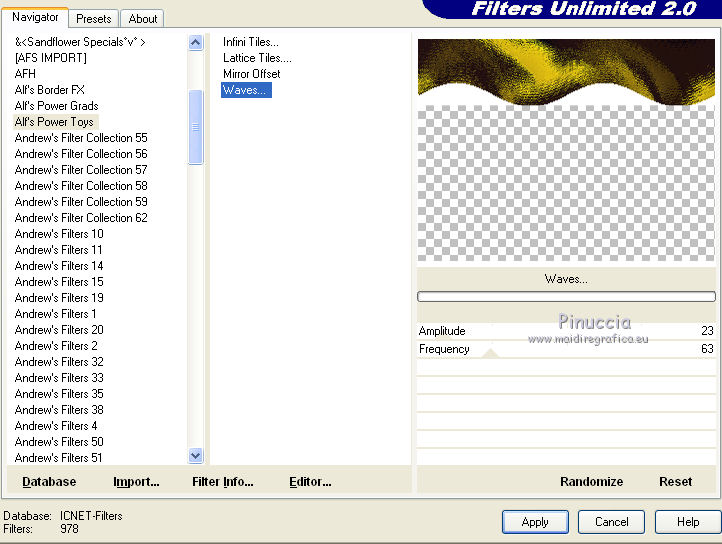Viewport: 722px width, 544px height.
Task: Select Andrew's Filters 14
Action: click(x=59, y=266)
